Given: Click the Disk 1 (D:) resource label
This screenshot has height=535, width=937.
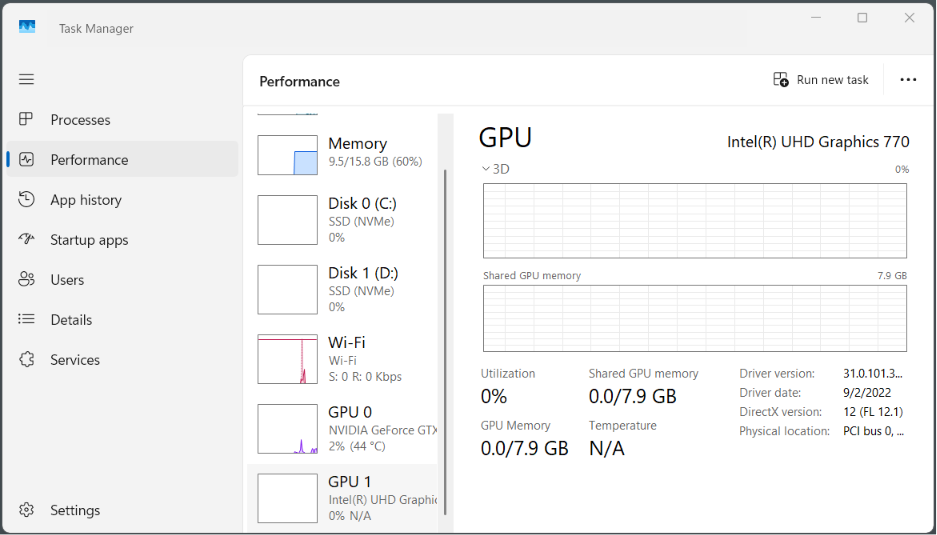Looking at the screenshot, I should click(363, 273).
